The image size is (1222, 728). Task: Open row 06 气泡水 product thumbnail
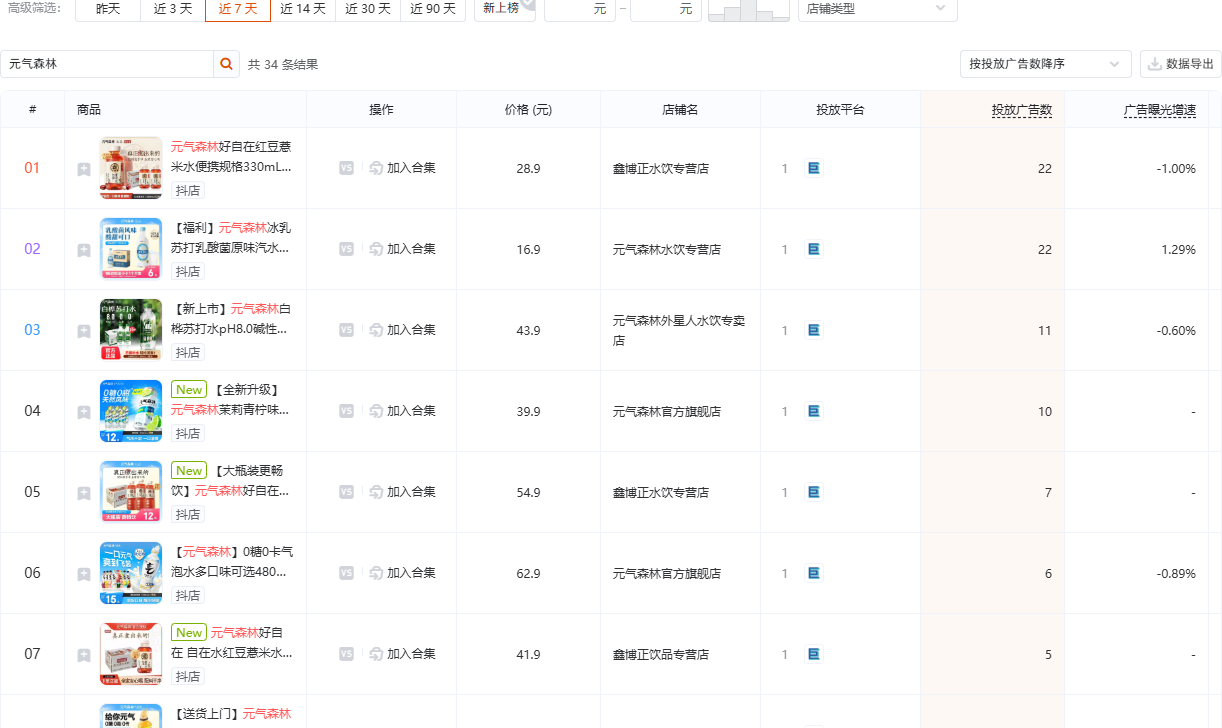(x=131, y=573)
